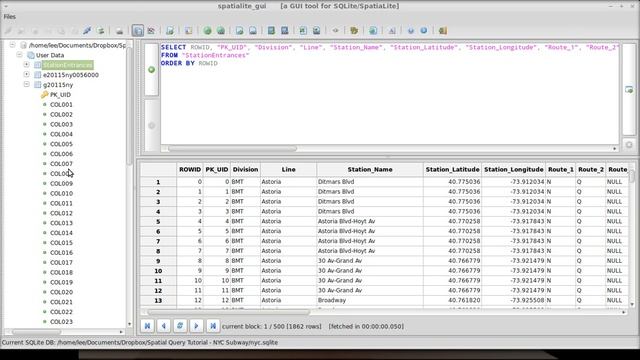Select the StationEntrances table in tree
640x360 pixels.
tap(67, 65)
